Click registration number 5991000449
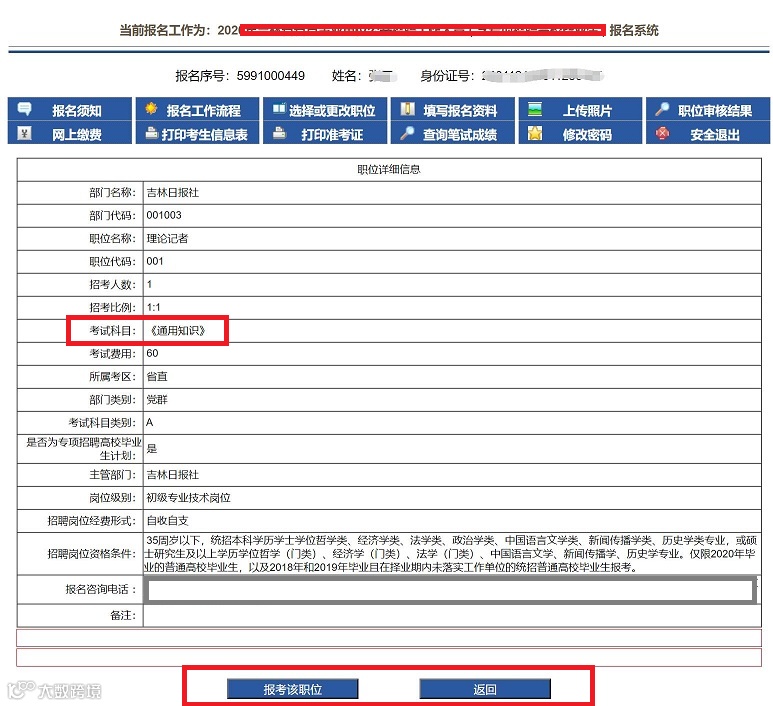The height and width of the screenshot is (706, 773). pos(271,75)
